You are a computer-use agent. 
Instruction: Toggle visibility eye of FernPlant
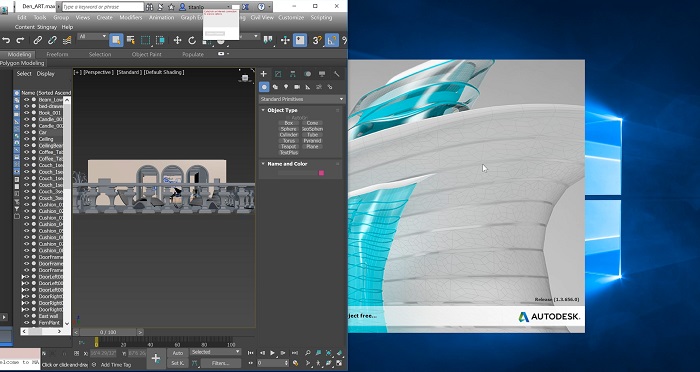click(x=26, y=322)
